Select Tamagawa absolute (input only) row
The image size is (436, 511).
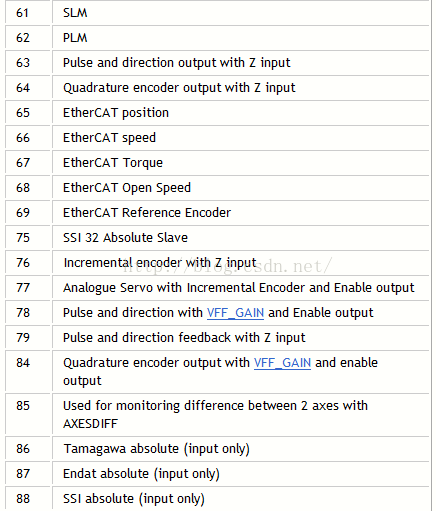coord(217,449)
